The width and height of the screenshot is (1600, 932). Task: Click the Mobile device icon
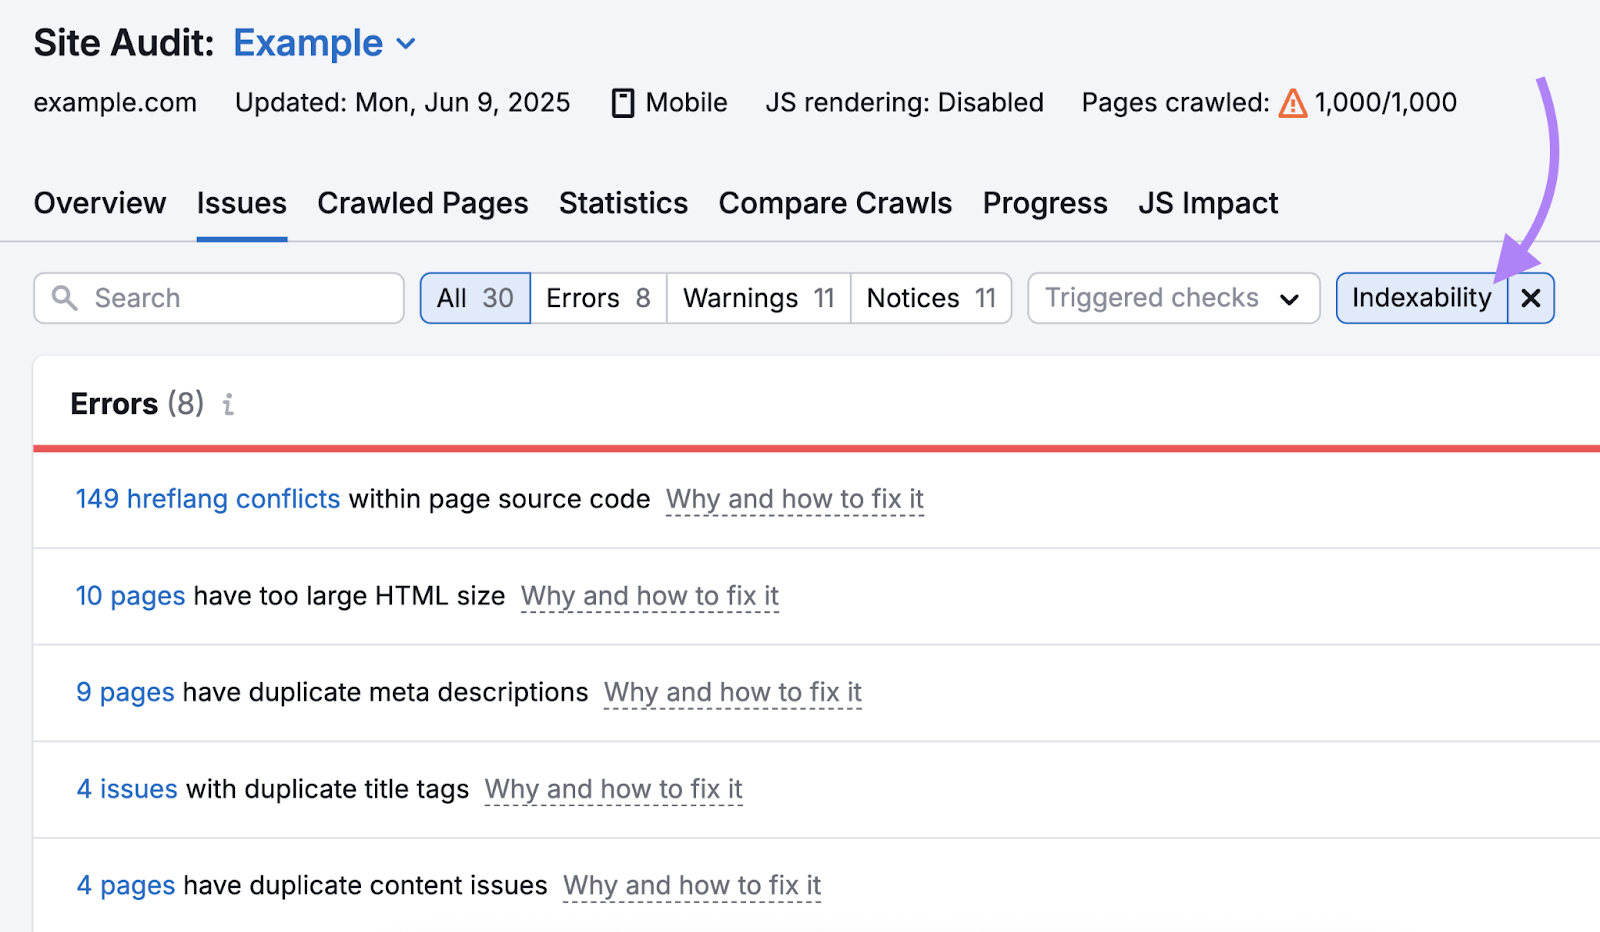[x=623, y=102]
